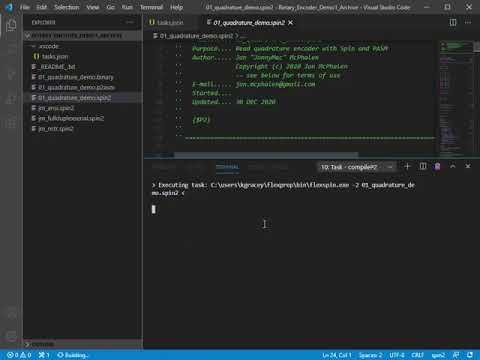Open the terminal selector dropdown '10: Task - compileP2'
Viewport: 480px width, 360px height.
point(357,167)
